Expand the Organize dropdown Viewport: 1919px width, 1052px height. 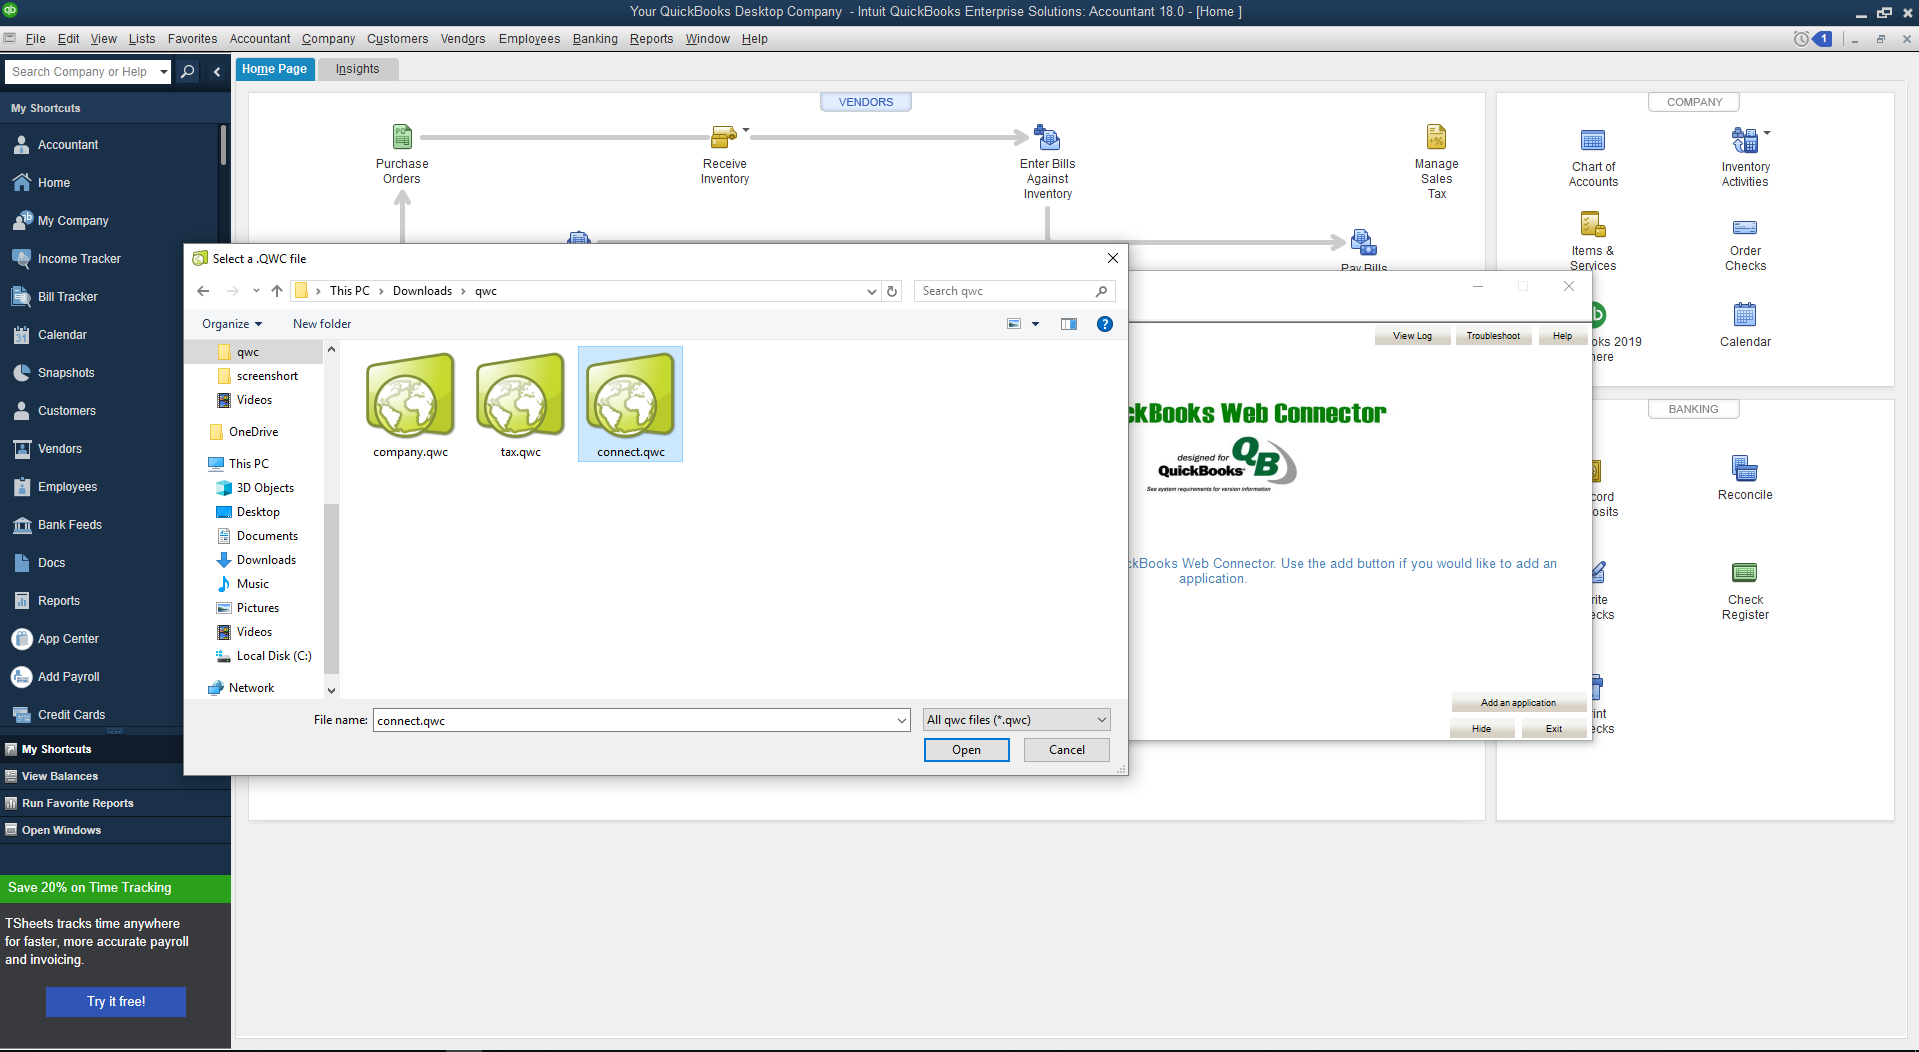pyautogui.click(x=232, y=324)
